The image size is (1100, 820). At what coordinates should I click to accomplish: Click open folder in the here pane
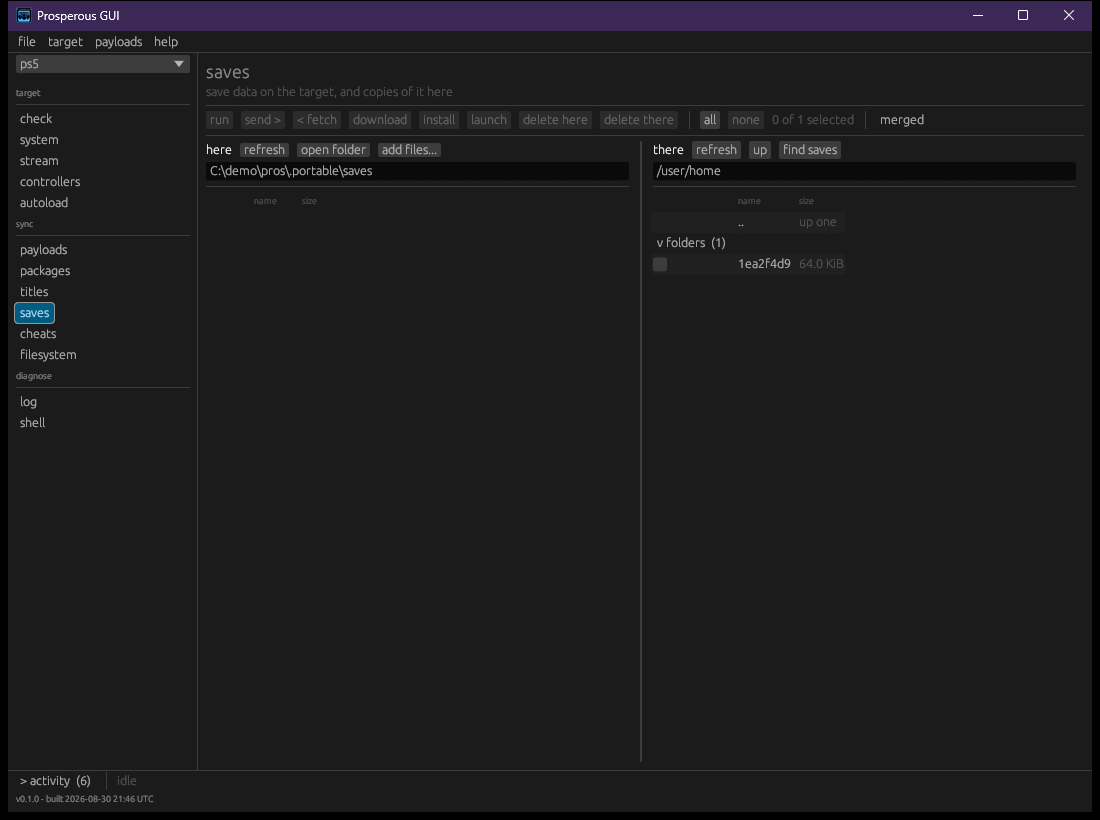coord(333,150)
